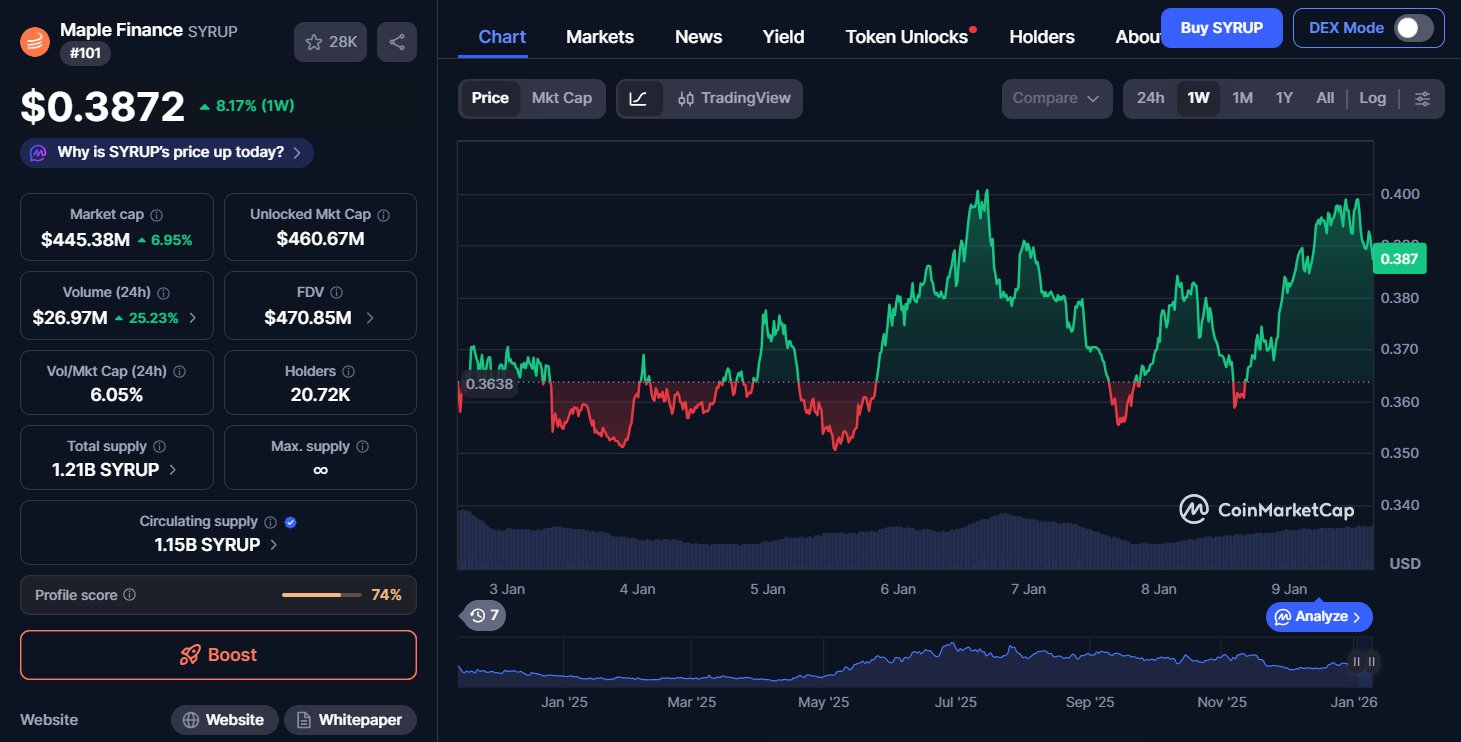Toggle the DEX Mode switch

tap(1413, 28)
